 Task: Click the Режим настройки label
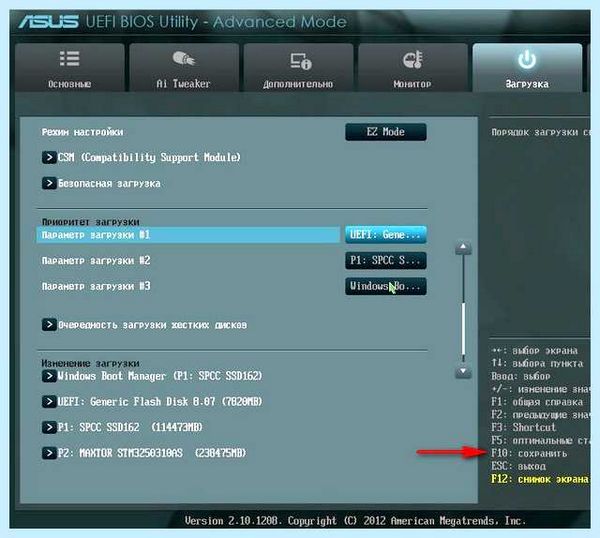pyautogui.click(x=82, y=132)
